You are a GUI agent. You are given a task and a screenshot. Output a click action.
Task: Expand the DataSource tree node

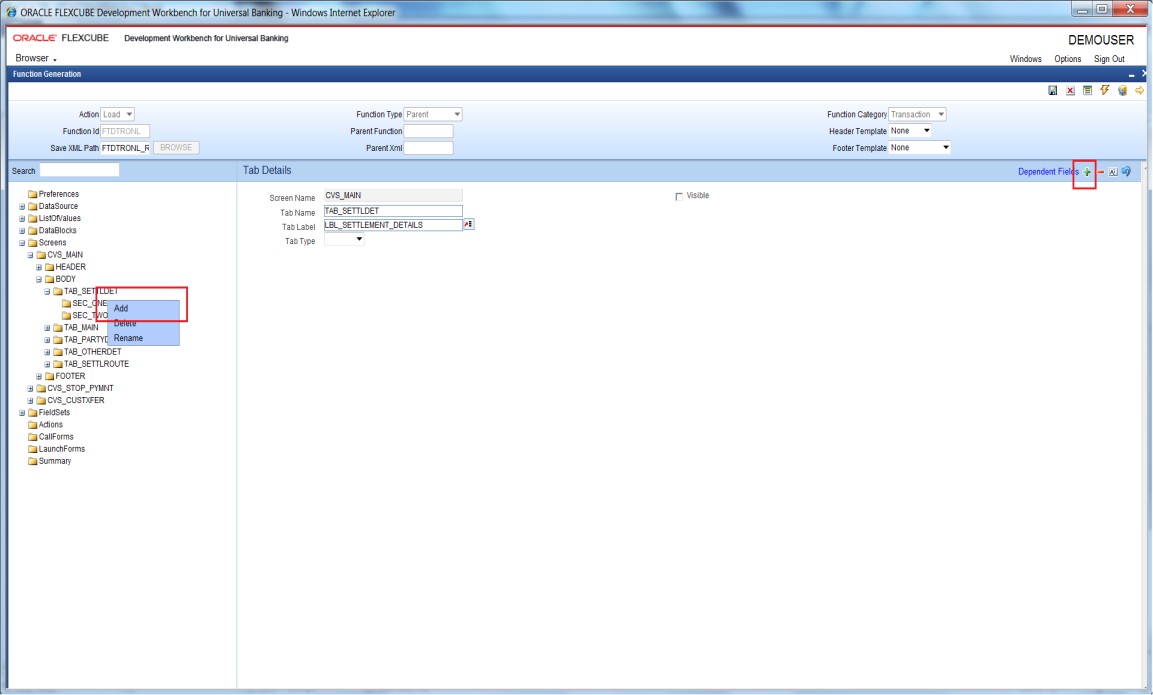click(x=22, y=207)
